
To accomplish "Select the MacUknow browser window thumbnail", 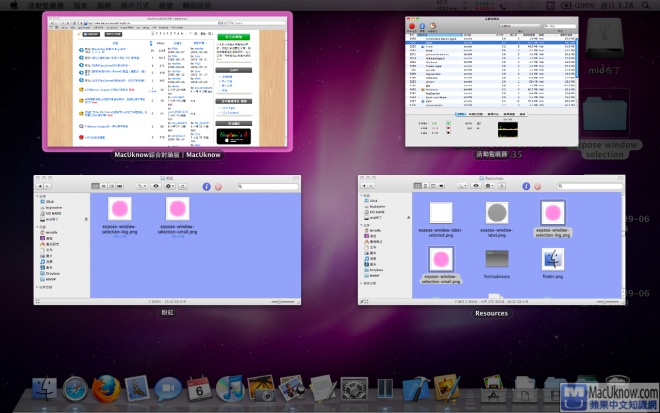I will pos(168,80).
